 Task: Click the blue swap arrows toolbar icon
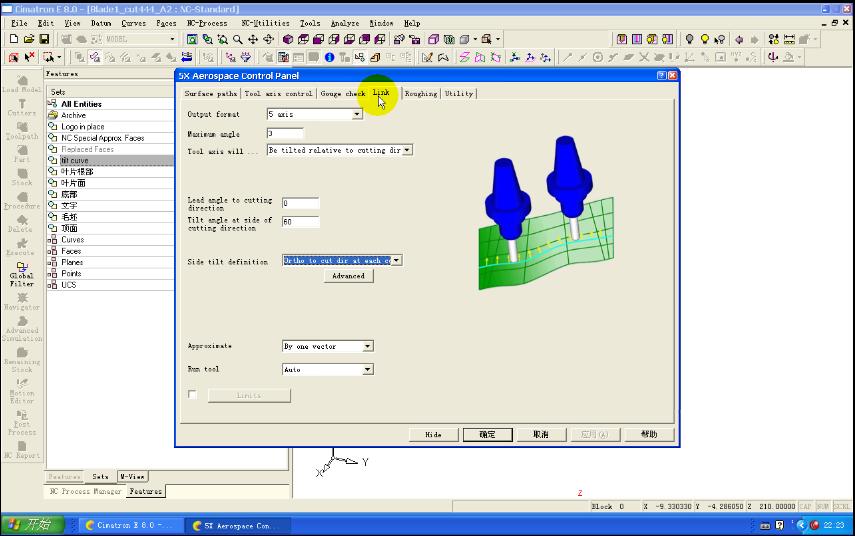coord(186,57)
